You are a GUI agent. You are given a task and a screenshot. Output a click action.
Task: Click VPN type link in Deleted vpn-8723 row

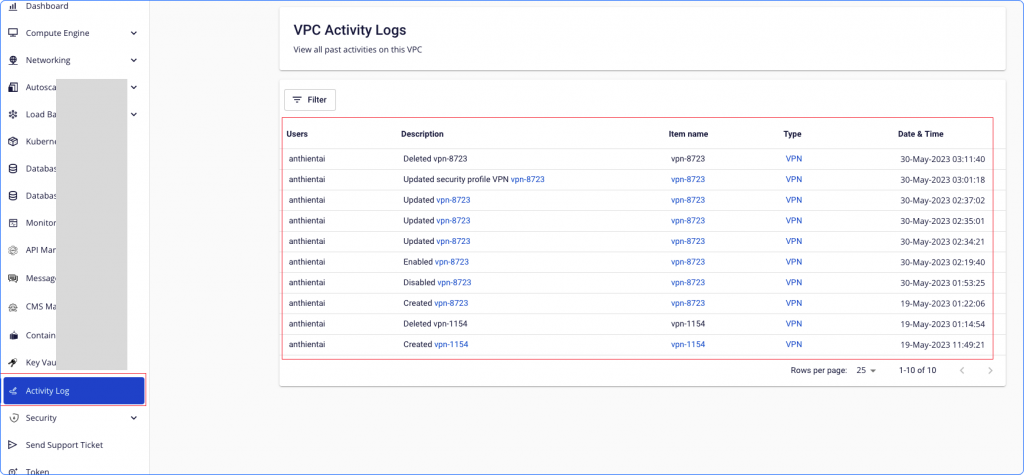(794, 159)
